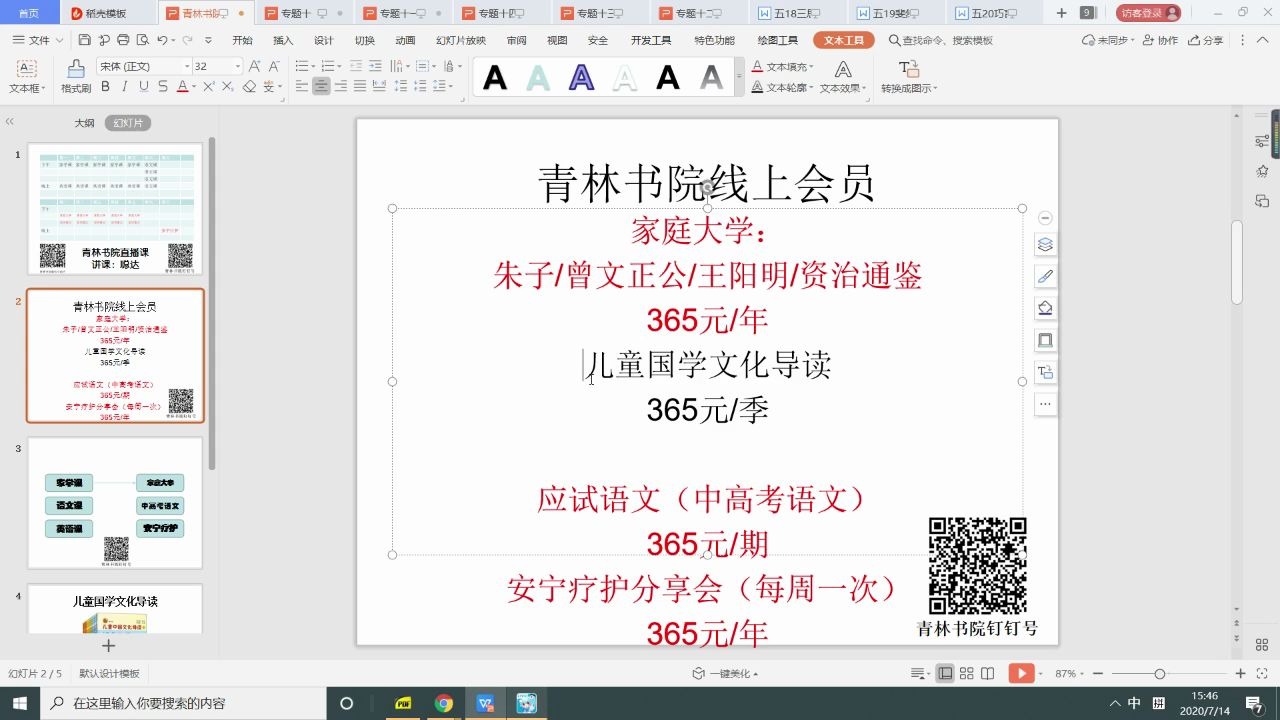Click the layers icon beside the slide
This screenshot has width=1280, height=720.
tap(1045, 244)
